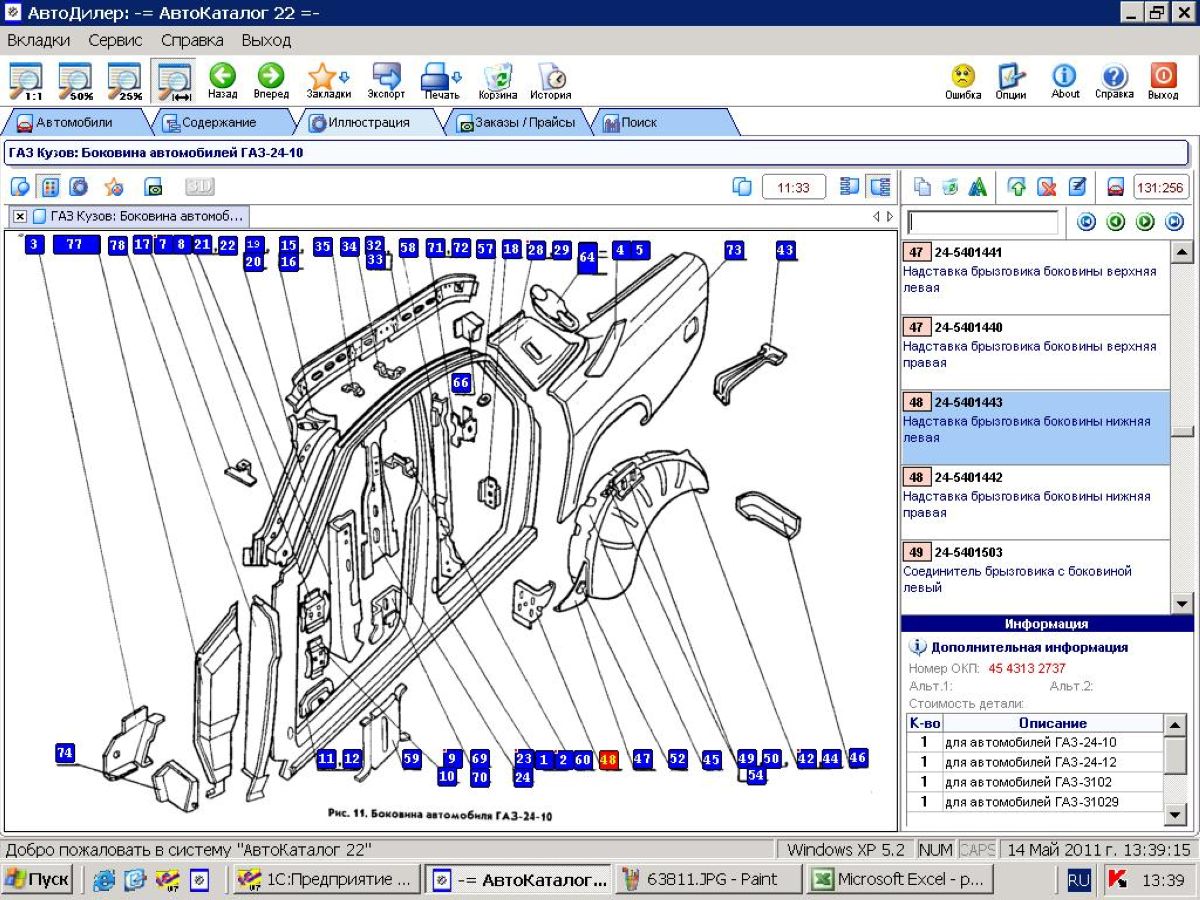
Task: Click the green up-arrow icon
Action: [x=1017, y=187]
